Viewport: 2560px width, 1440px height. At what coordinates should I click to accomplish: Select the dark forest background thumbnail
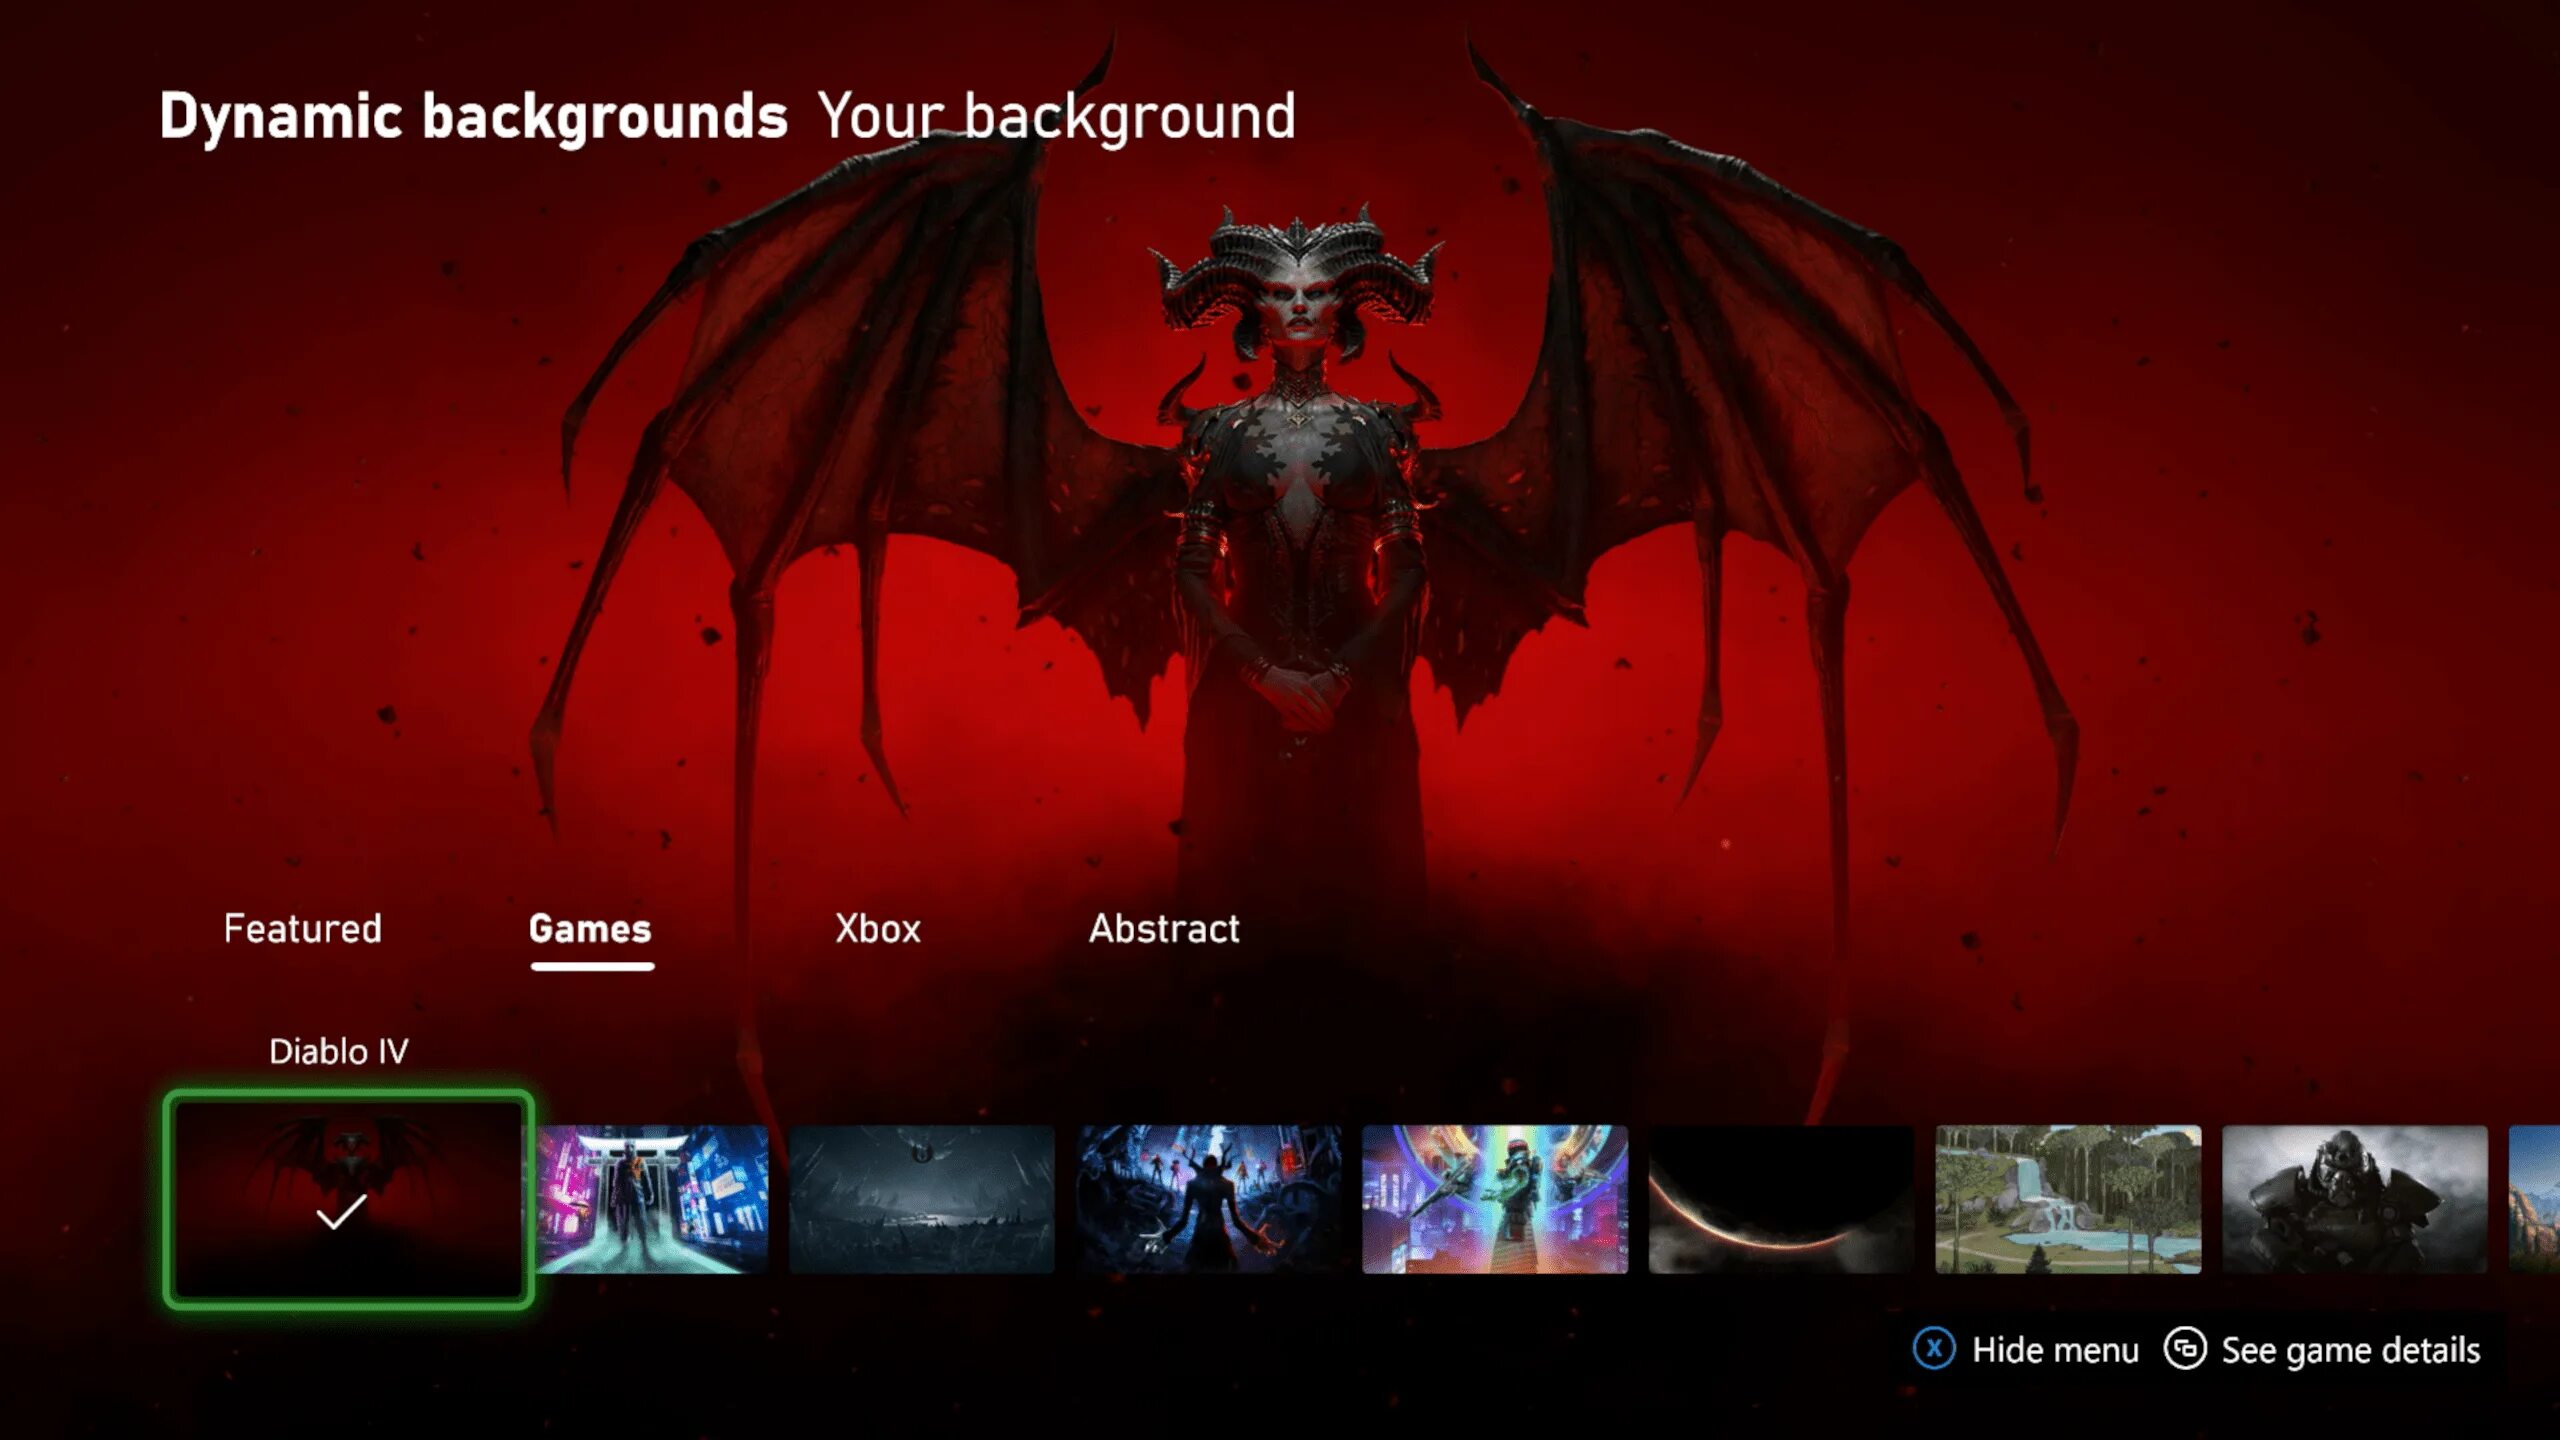[x=923, y=1199]
